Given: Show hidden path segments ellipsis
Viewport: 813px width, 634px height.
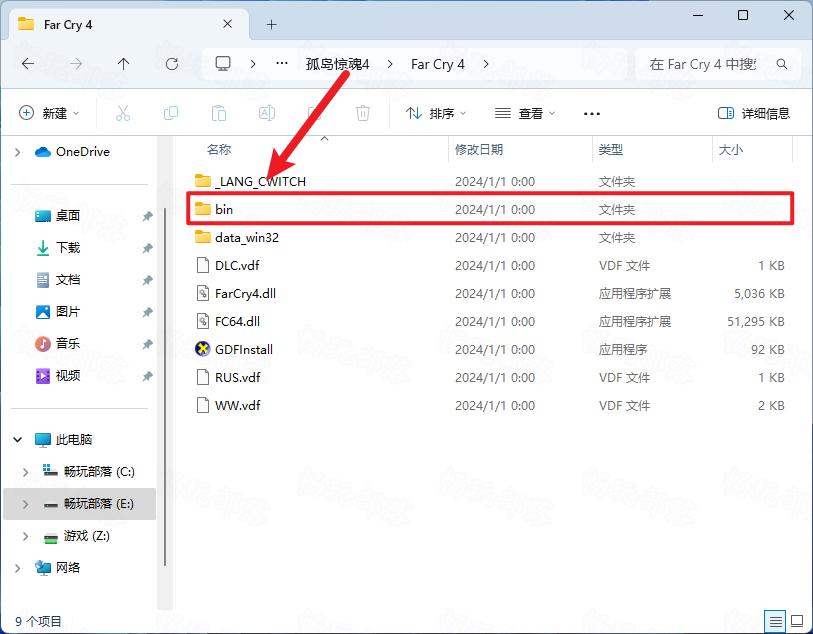Looking at the screenshot, I should (x=282, y=64).
